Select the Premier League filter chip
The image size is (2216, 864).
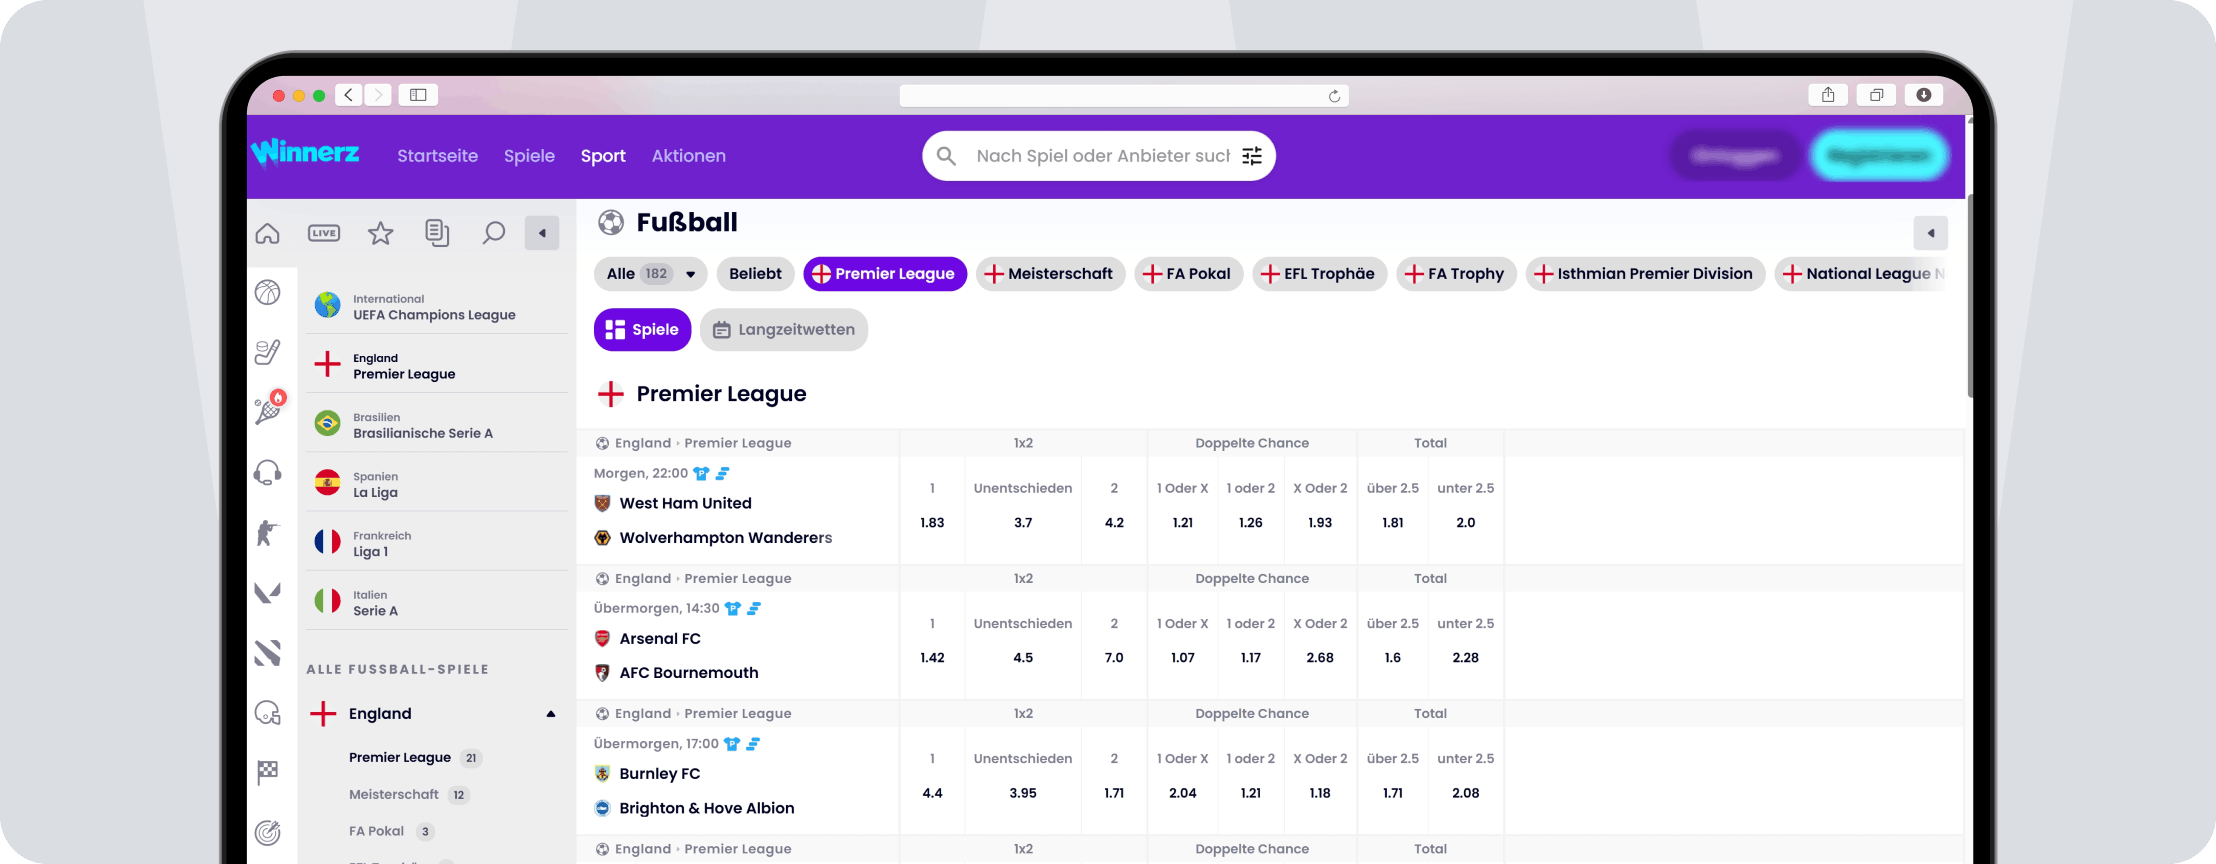[885, 274]
